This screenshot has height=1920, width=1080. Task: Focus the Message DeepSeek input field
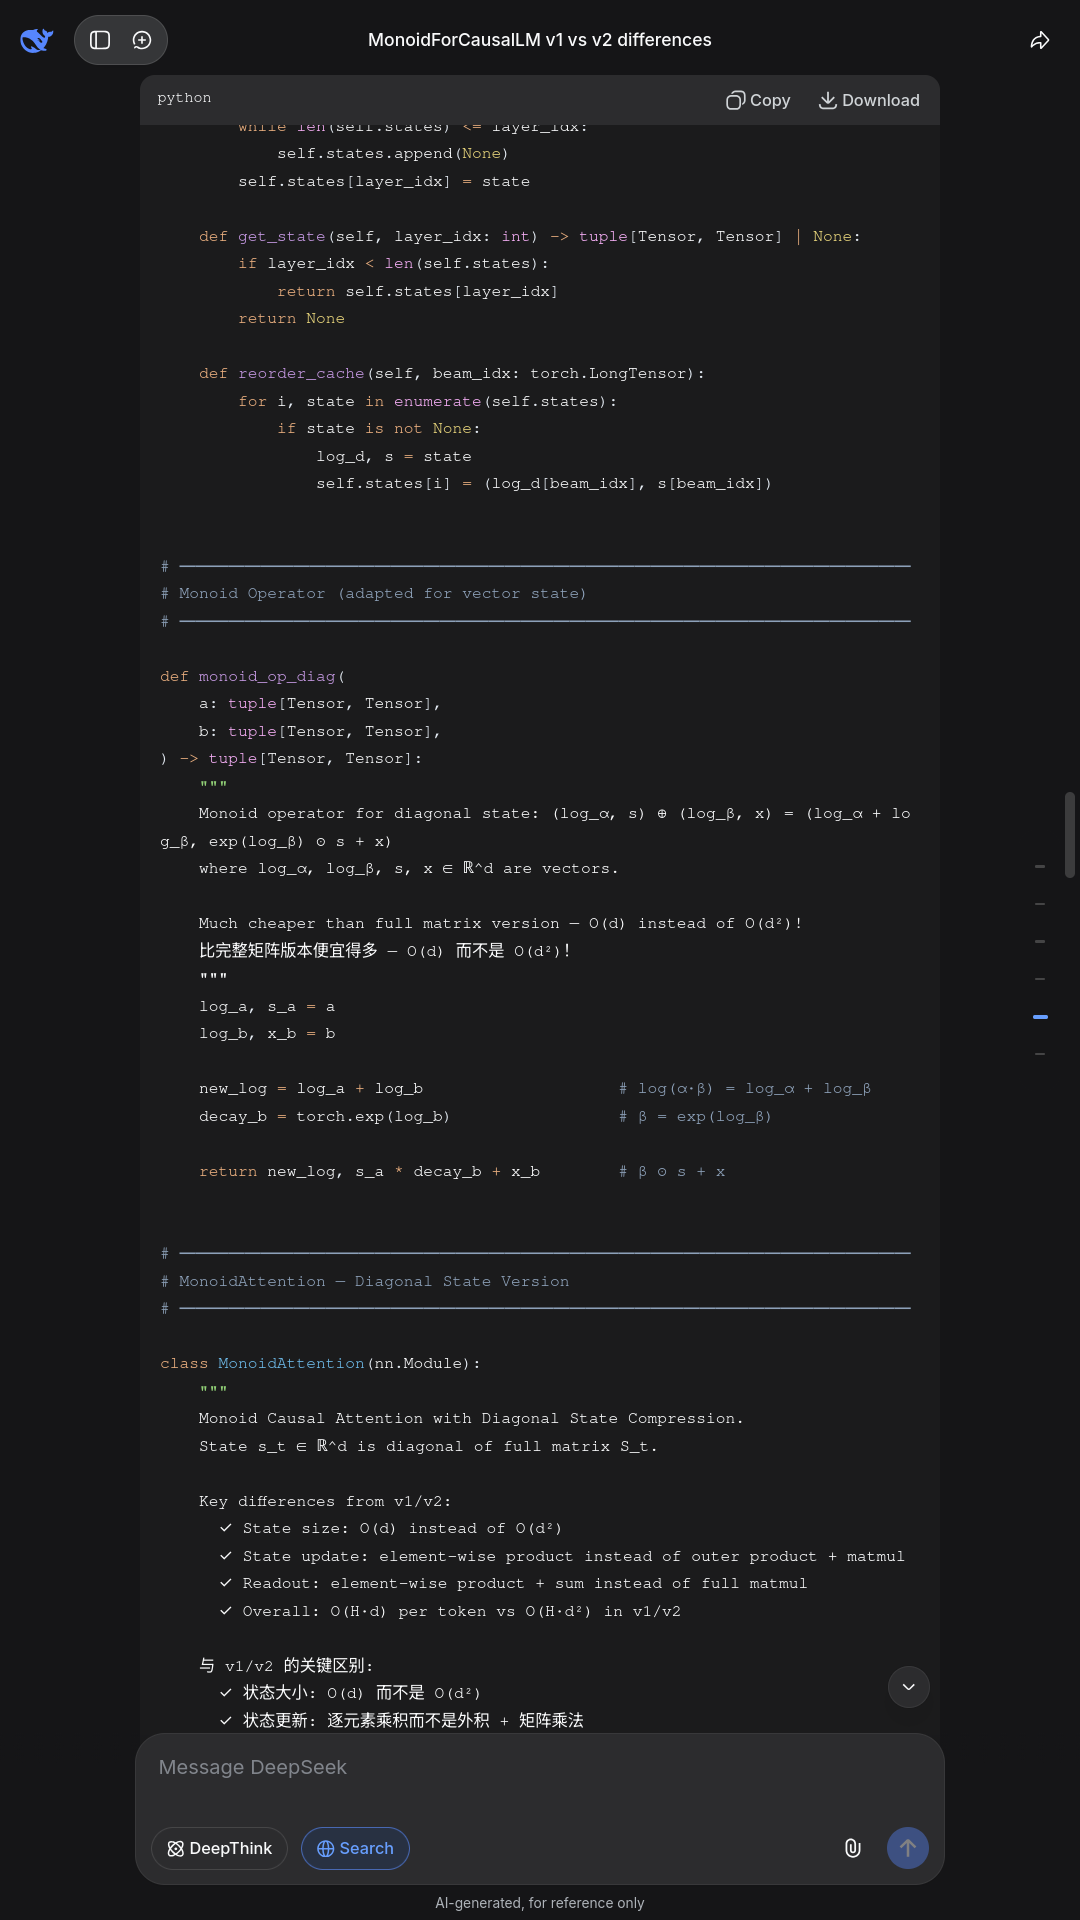coord(540,1768)
